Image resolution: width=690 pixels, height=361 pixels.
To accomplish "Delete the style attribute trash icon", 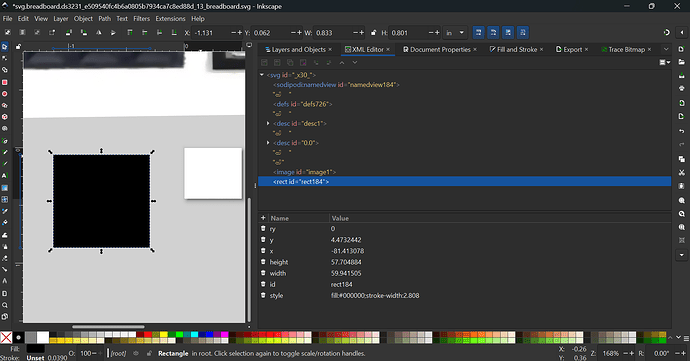I will (x=263, y=295).
